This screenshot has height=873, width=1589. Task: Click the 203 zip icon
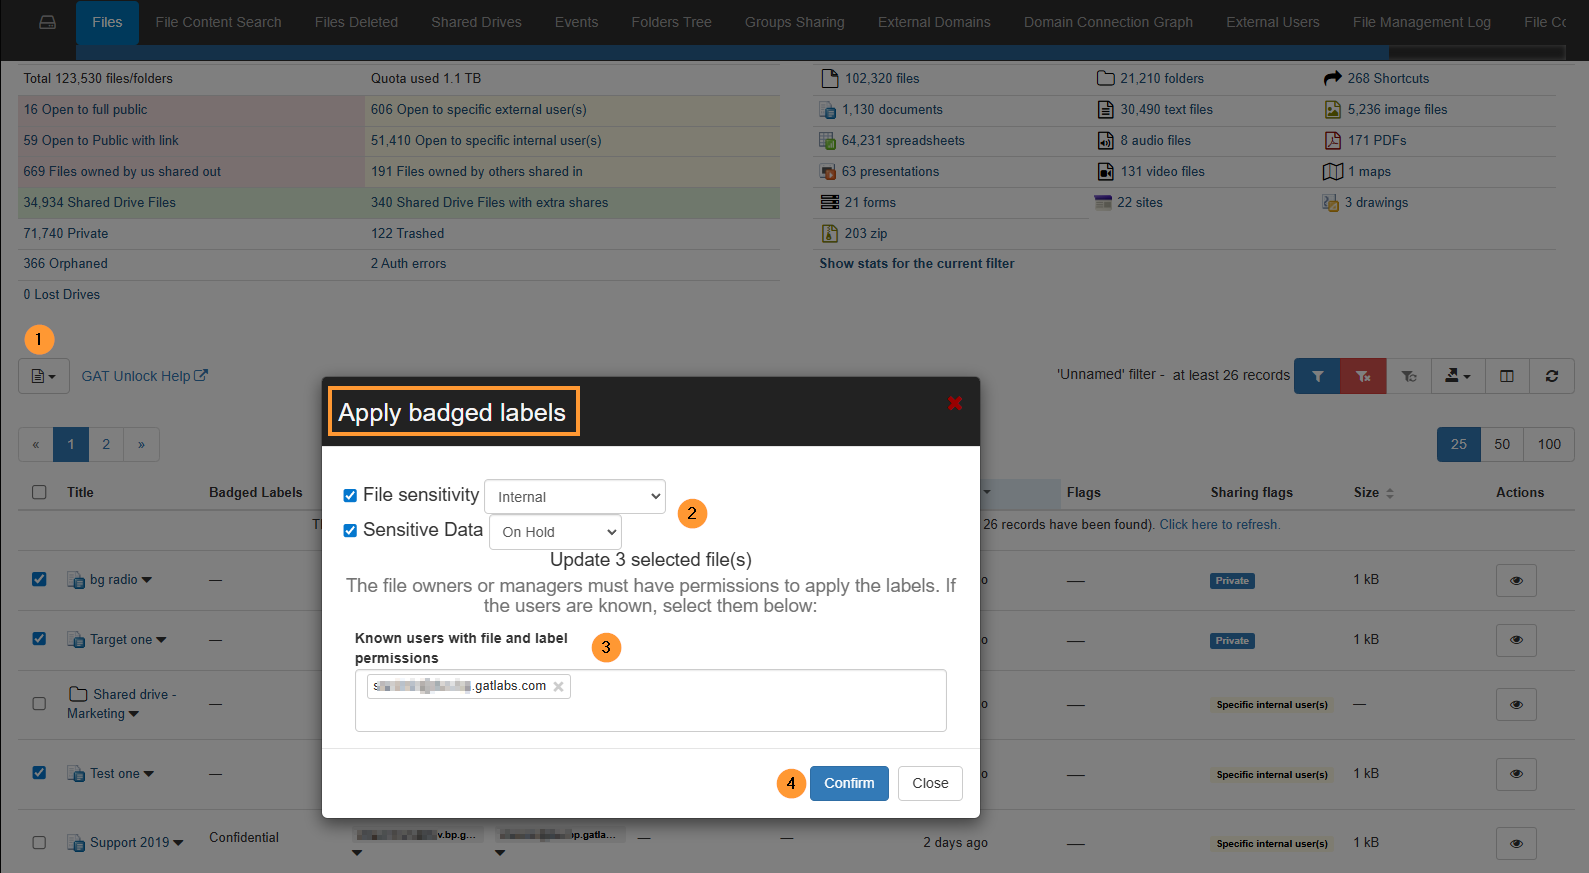coord(829,233)
